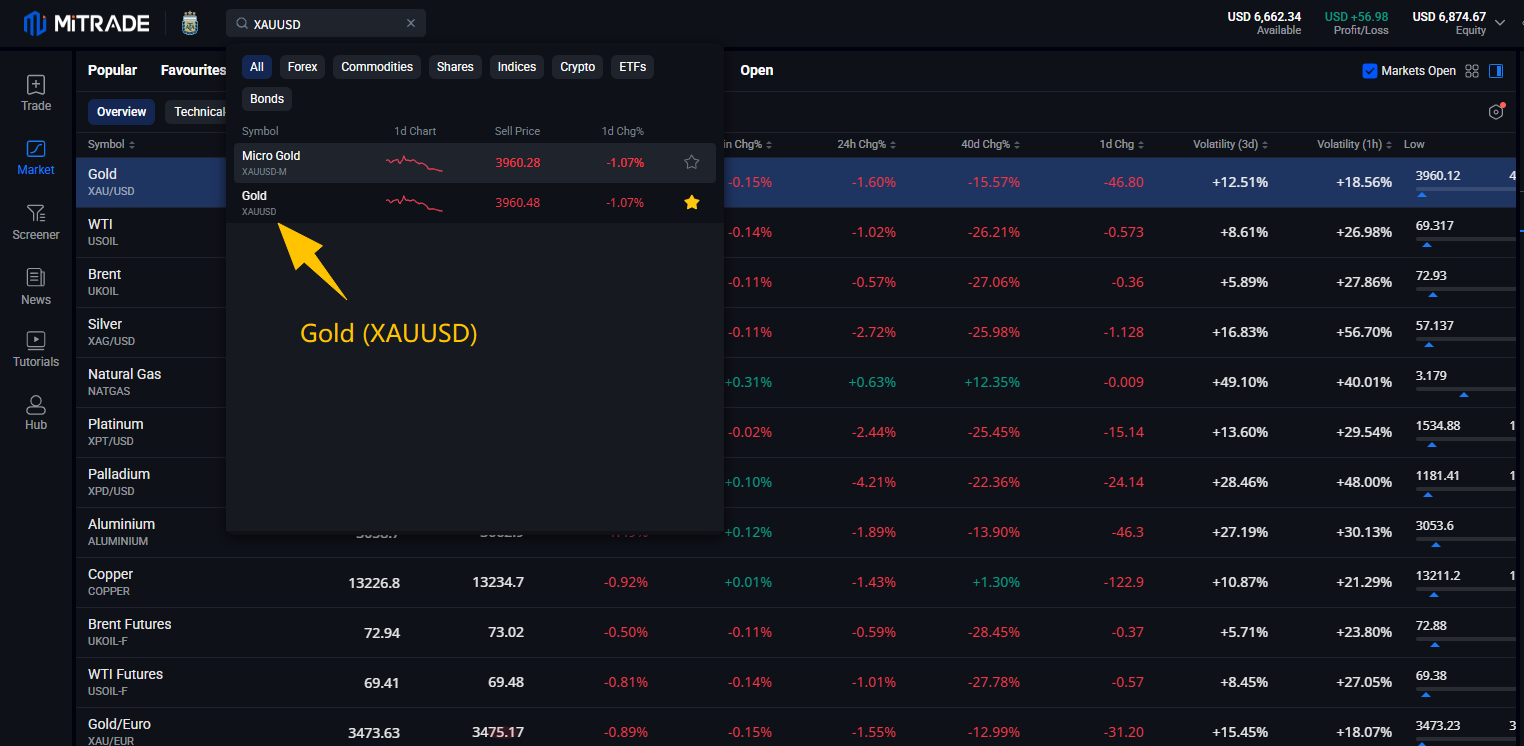
Task: Select the Crypto filter tab
Action: [578, 67]
